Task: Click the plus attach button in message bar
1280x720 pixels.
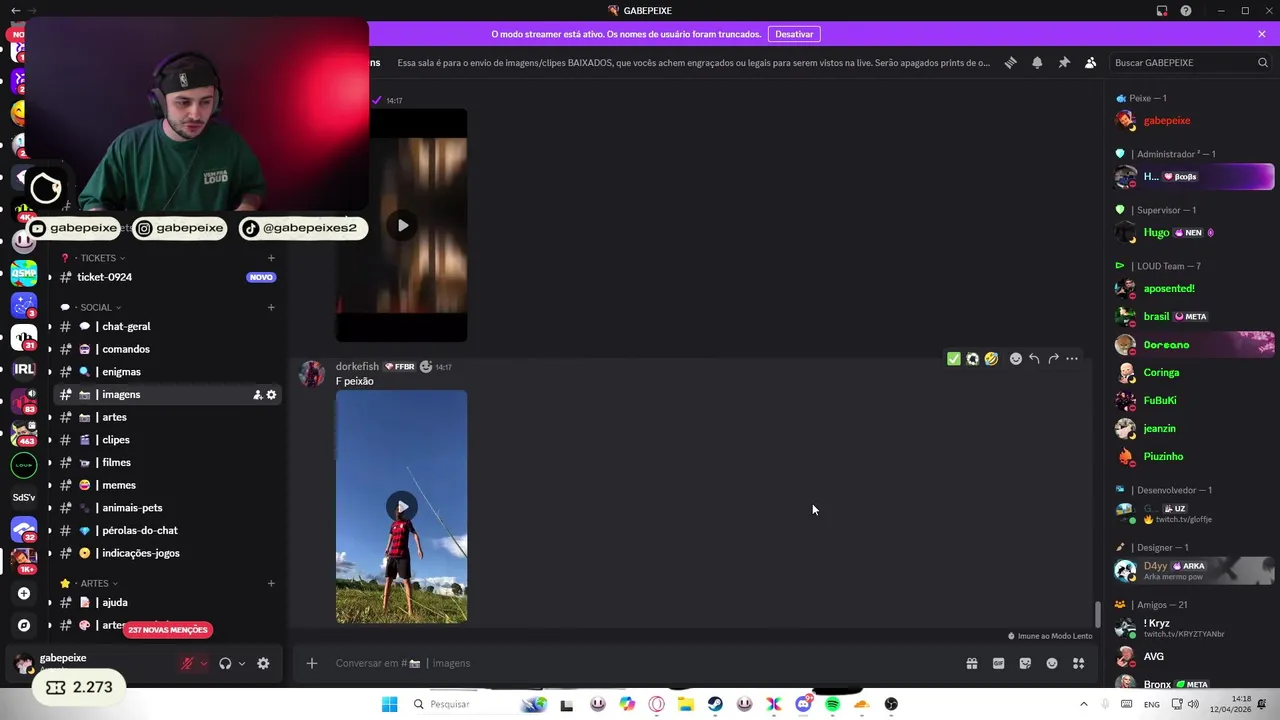Action: pyautogui.click(x=312, y=663)
